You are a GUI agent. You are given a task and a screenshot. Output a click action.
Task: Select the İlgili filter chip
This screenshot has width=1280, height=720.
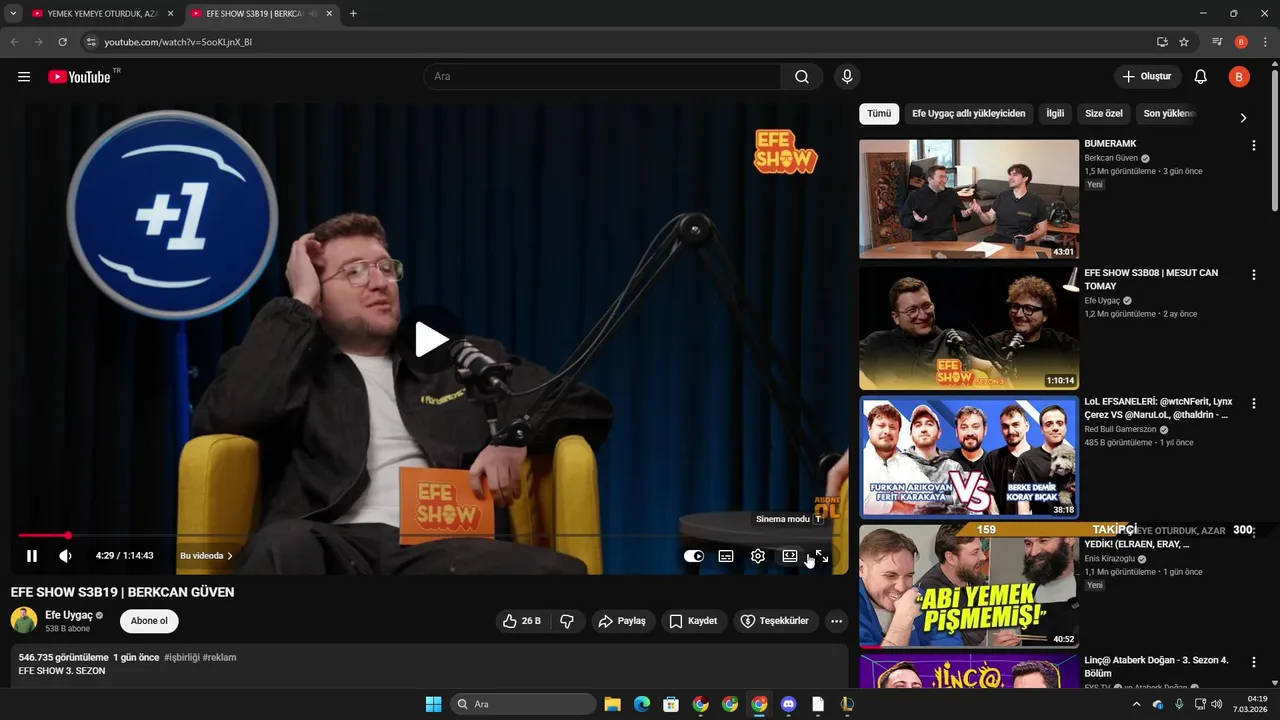click(x=1055, y=114)
